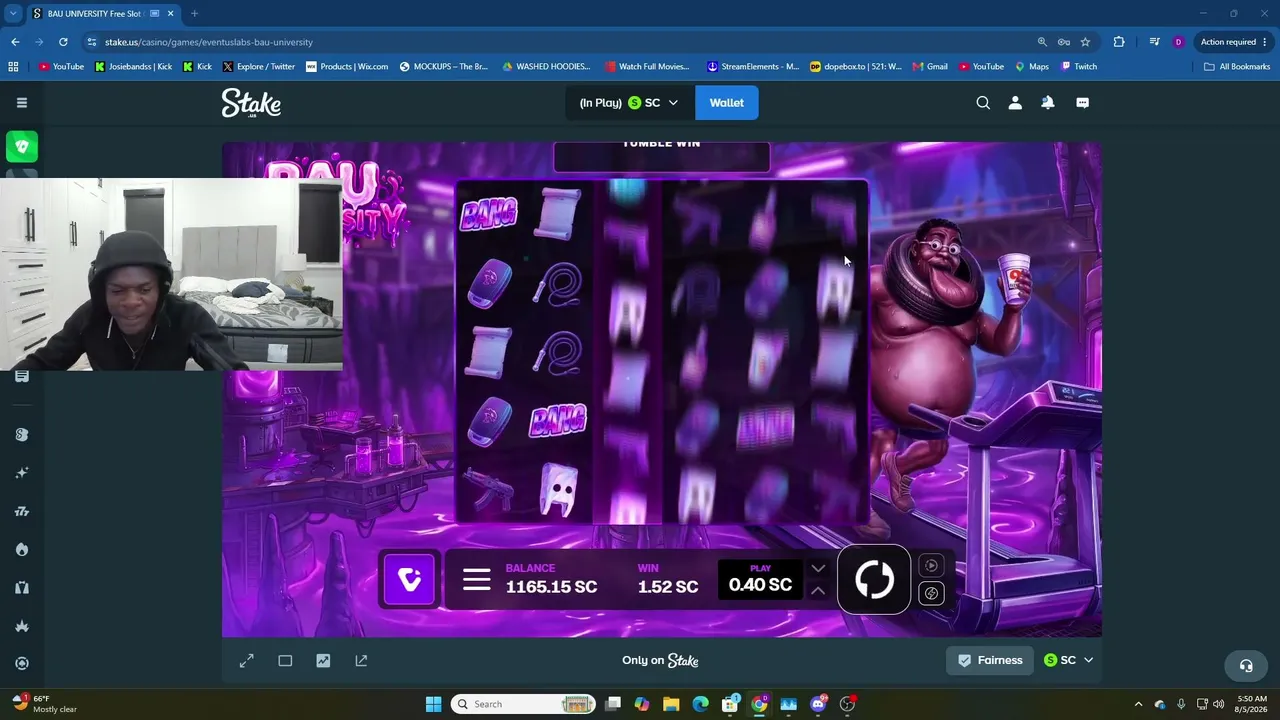
Task: Open File Explorer from the taskbar
Action: 671,704
